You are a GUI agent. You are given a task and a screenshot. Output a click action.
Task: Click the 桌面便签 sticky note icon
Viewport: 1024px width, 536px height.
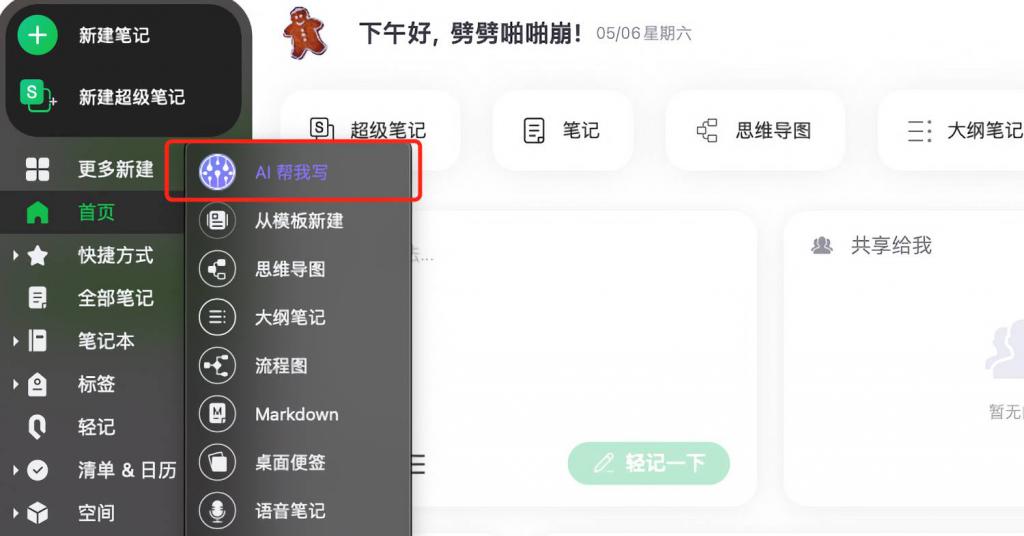[217, 462]
